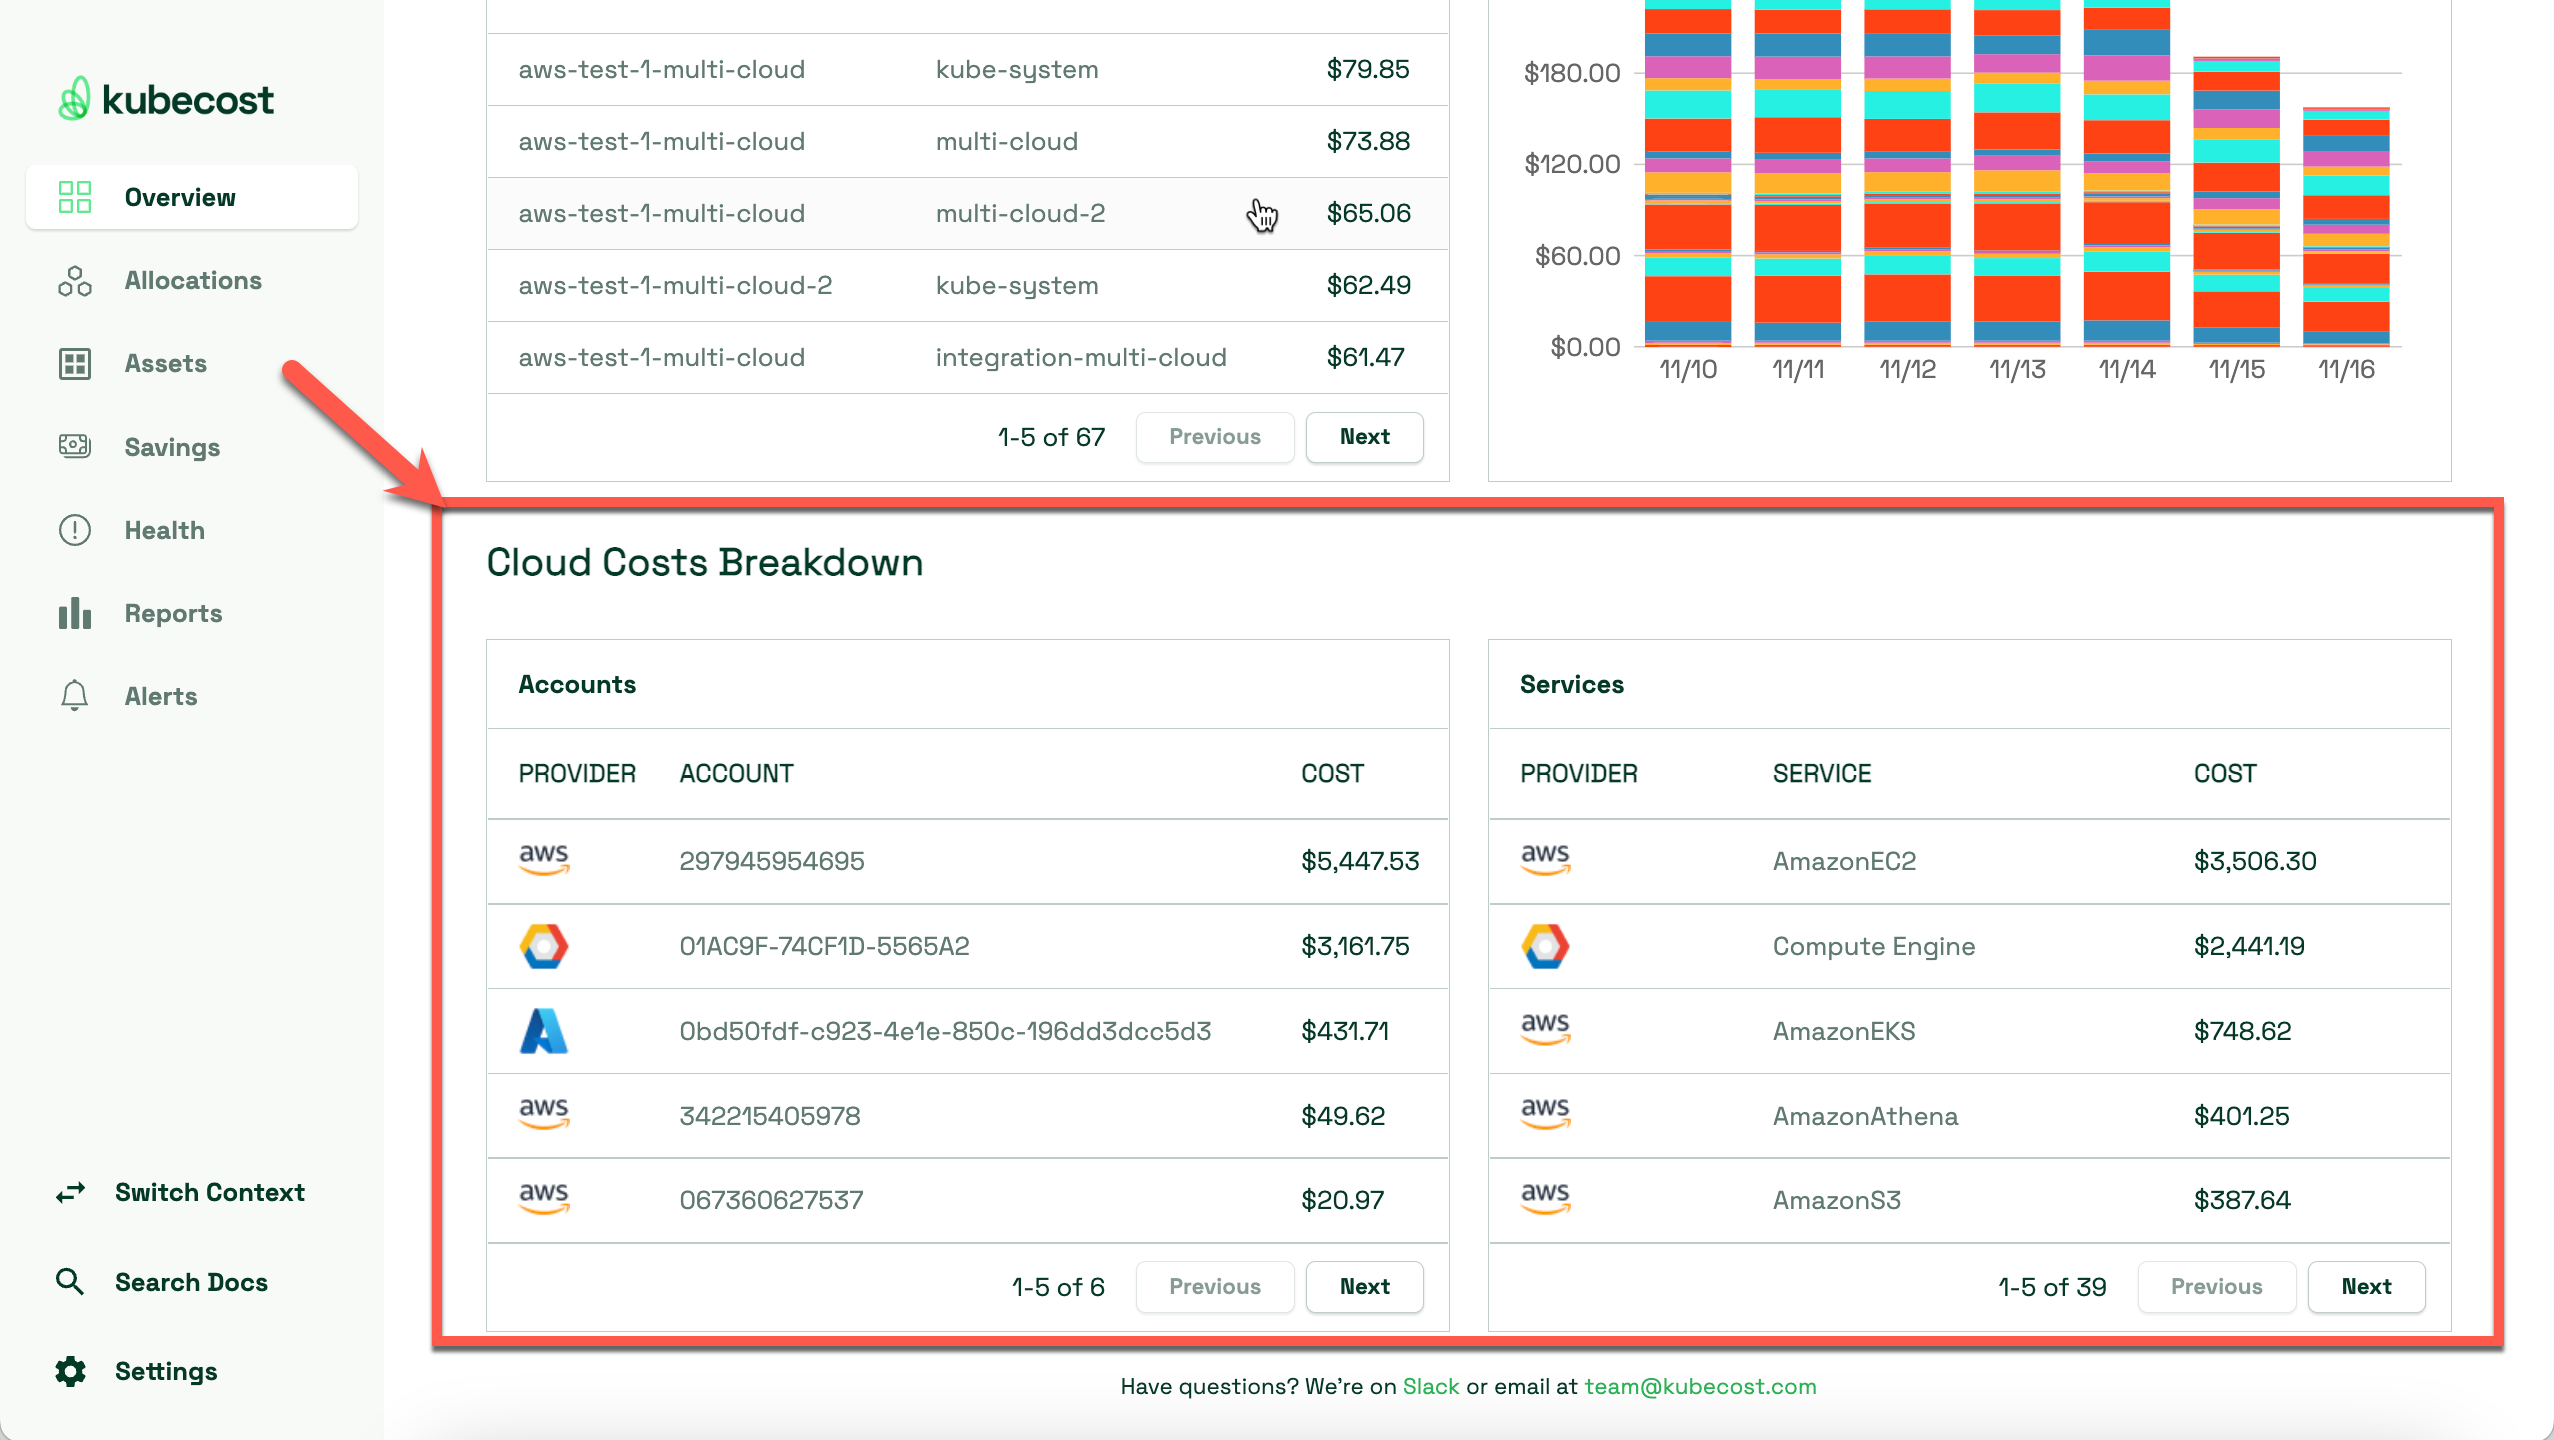Click account number 297945954695

coord(772,861)
